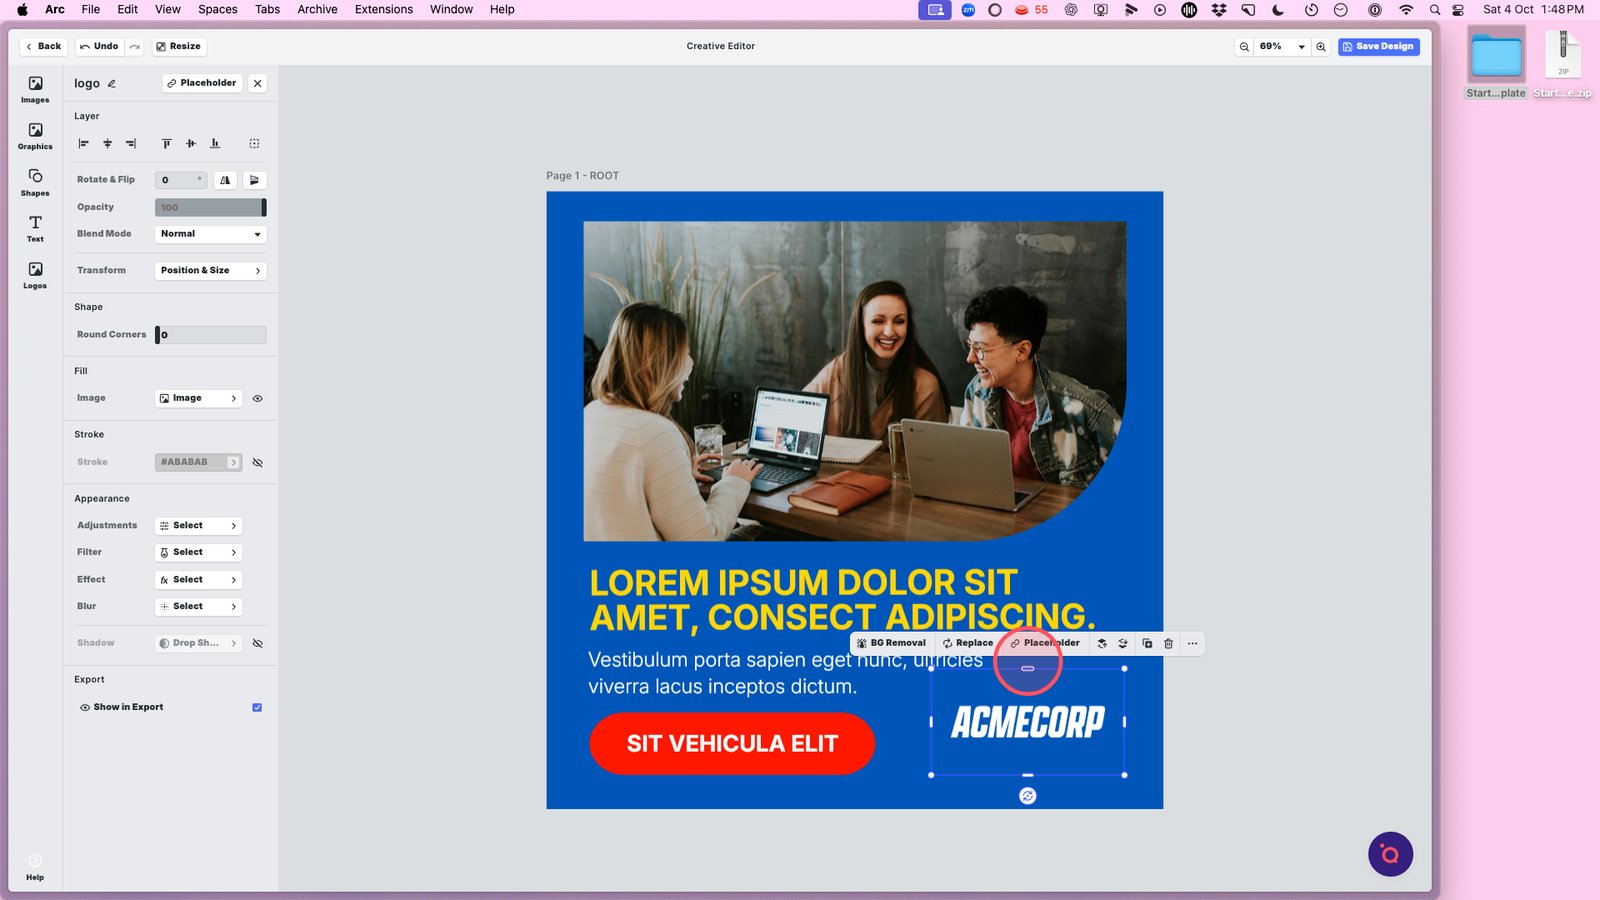Screen dimensions: 1600x900
Task: Expand the Drop Shadow settings
Action: 199,644
